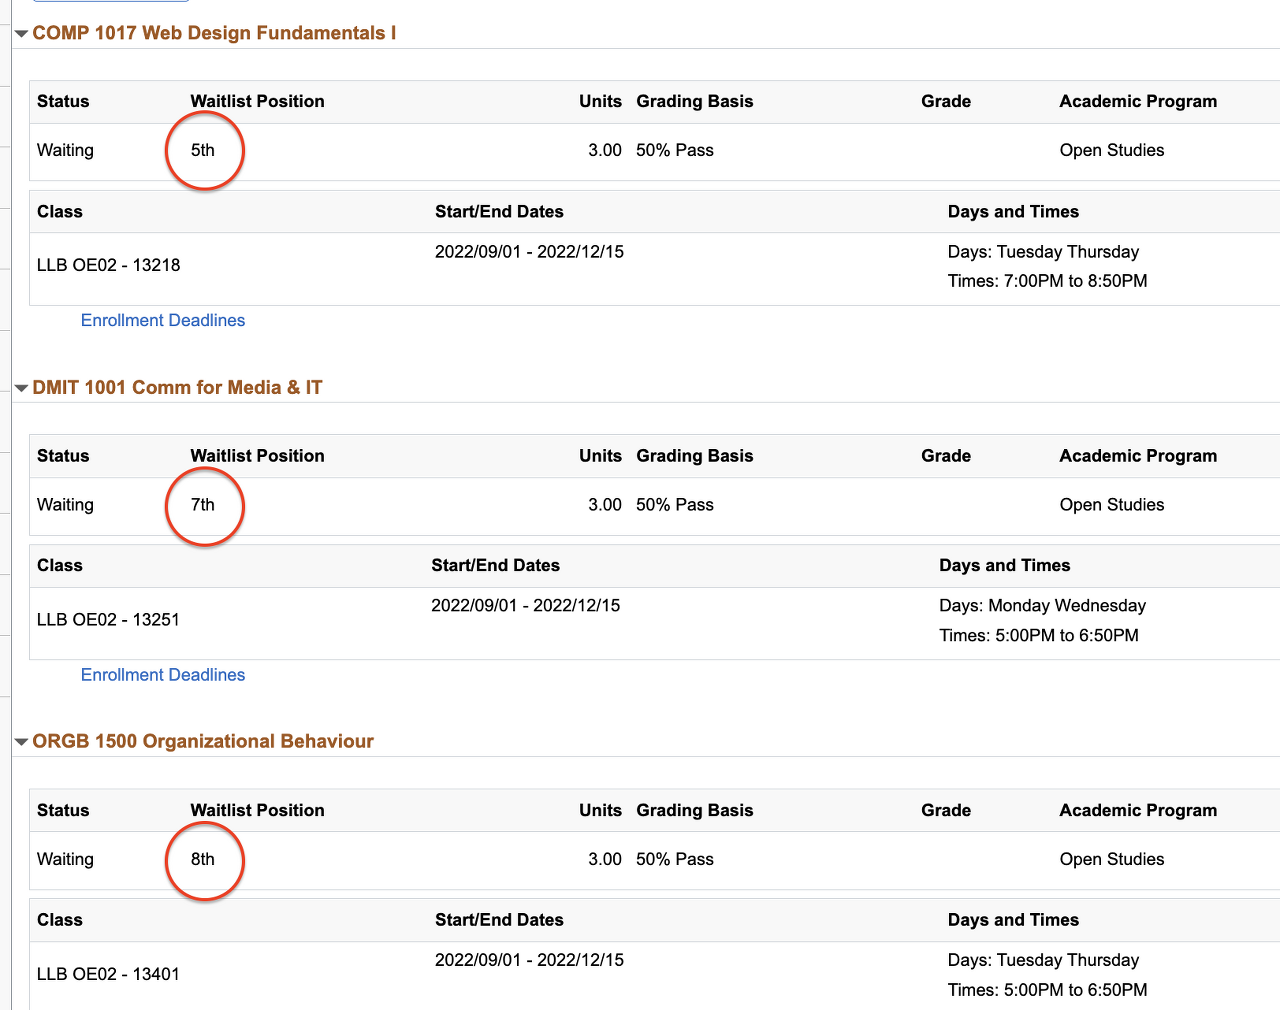This screenshot has width=1280, height=1010.
Task: Click the ORGB 1500 Organizational Behaviour heading
Action: [203, 741]
